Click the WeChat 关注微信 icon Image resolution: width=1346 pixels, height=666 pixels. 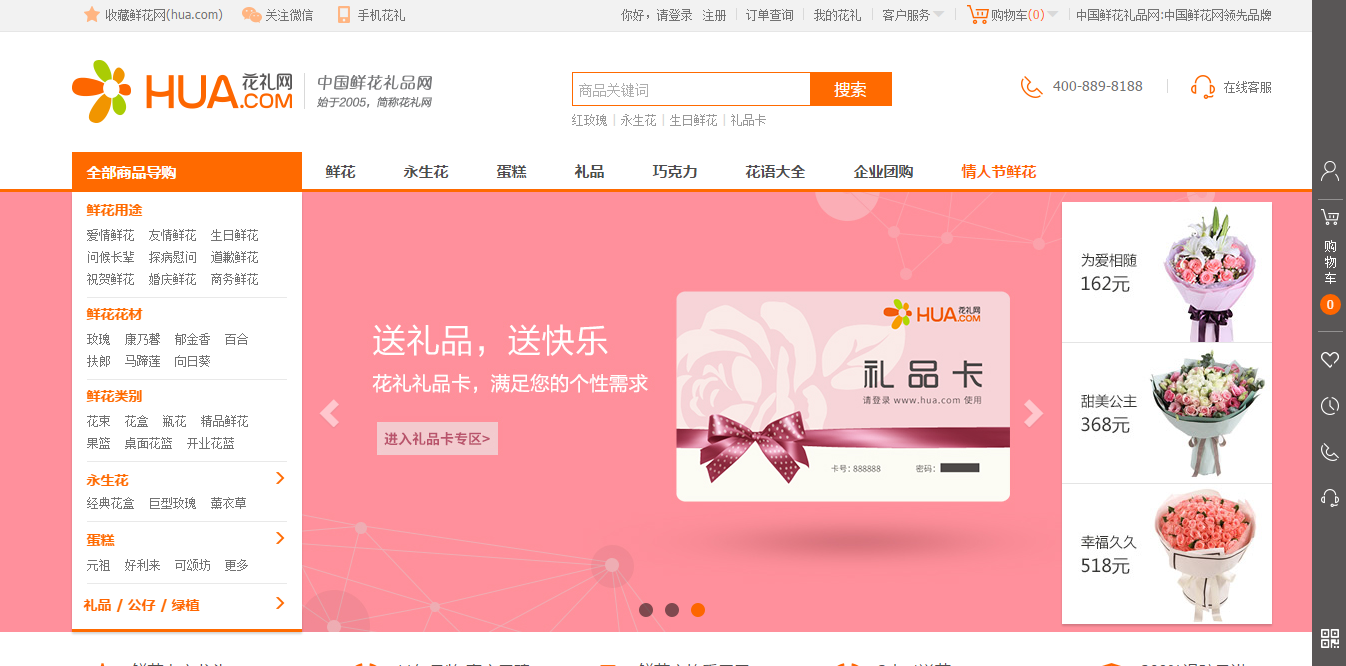252,15
